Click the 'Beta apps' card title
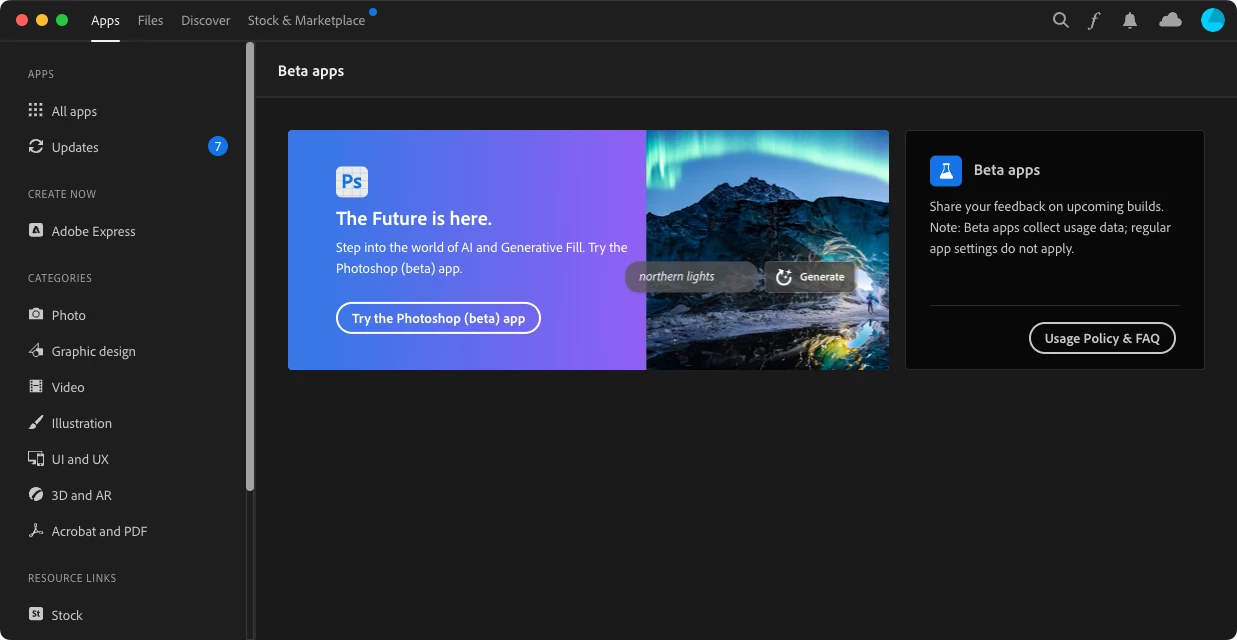The width and height of the screenshot is (1237, 640). click(x=1007, y=170)
